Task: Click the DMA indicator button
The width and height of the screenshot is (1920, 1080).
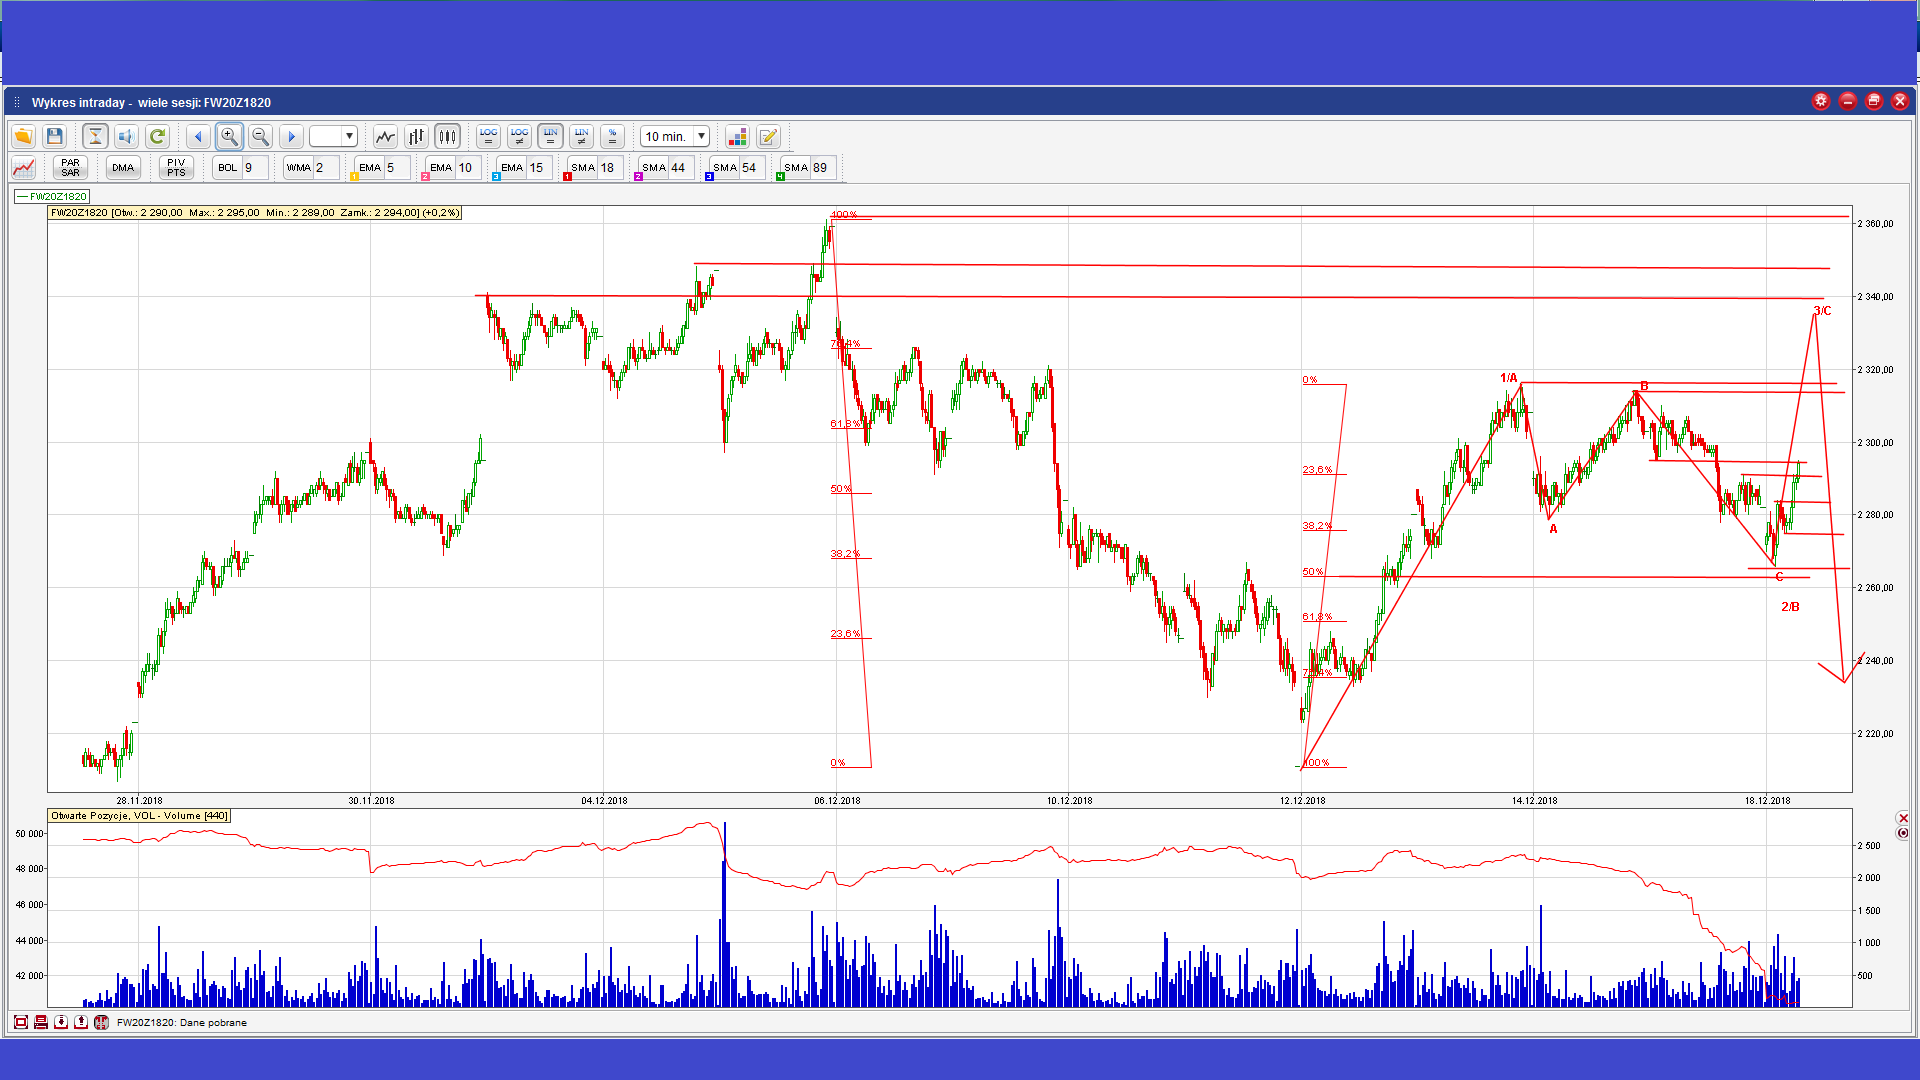Action: pos(123,168)
